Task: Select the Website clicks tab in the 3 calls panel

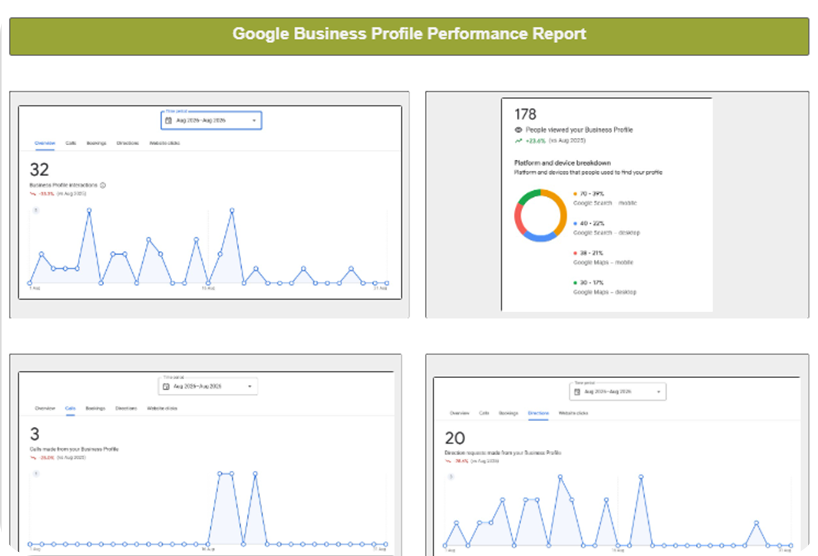Action: click(x=162, y=408)
